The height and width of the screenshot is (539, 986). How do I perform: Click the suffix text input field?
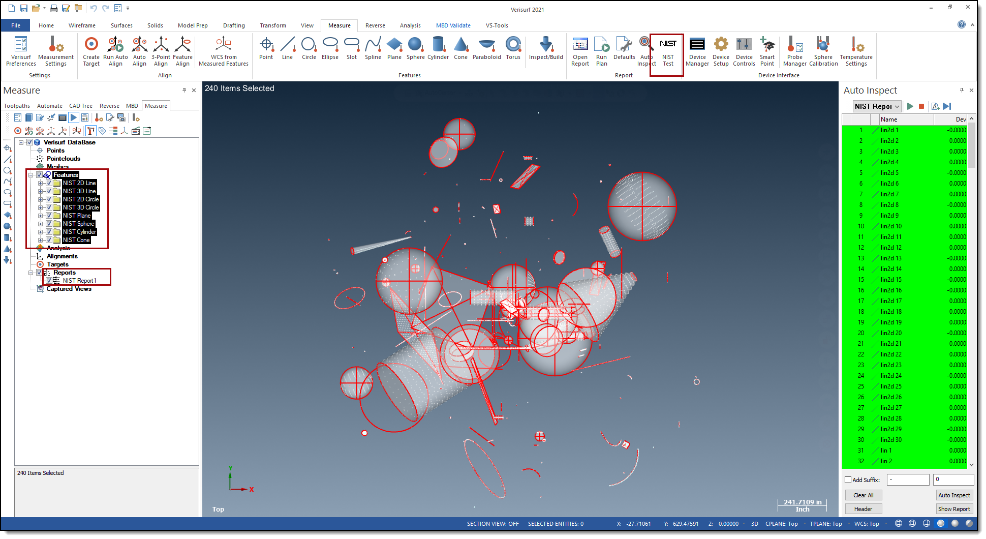pos(908,479)
